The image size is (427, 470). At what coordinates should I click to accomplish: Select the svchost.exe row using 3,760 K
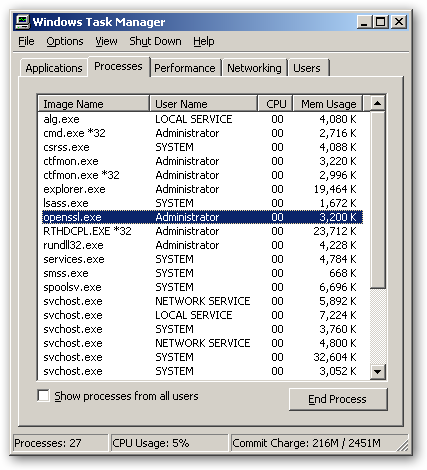202,329
